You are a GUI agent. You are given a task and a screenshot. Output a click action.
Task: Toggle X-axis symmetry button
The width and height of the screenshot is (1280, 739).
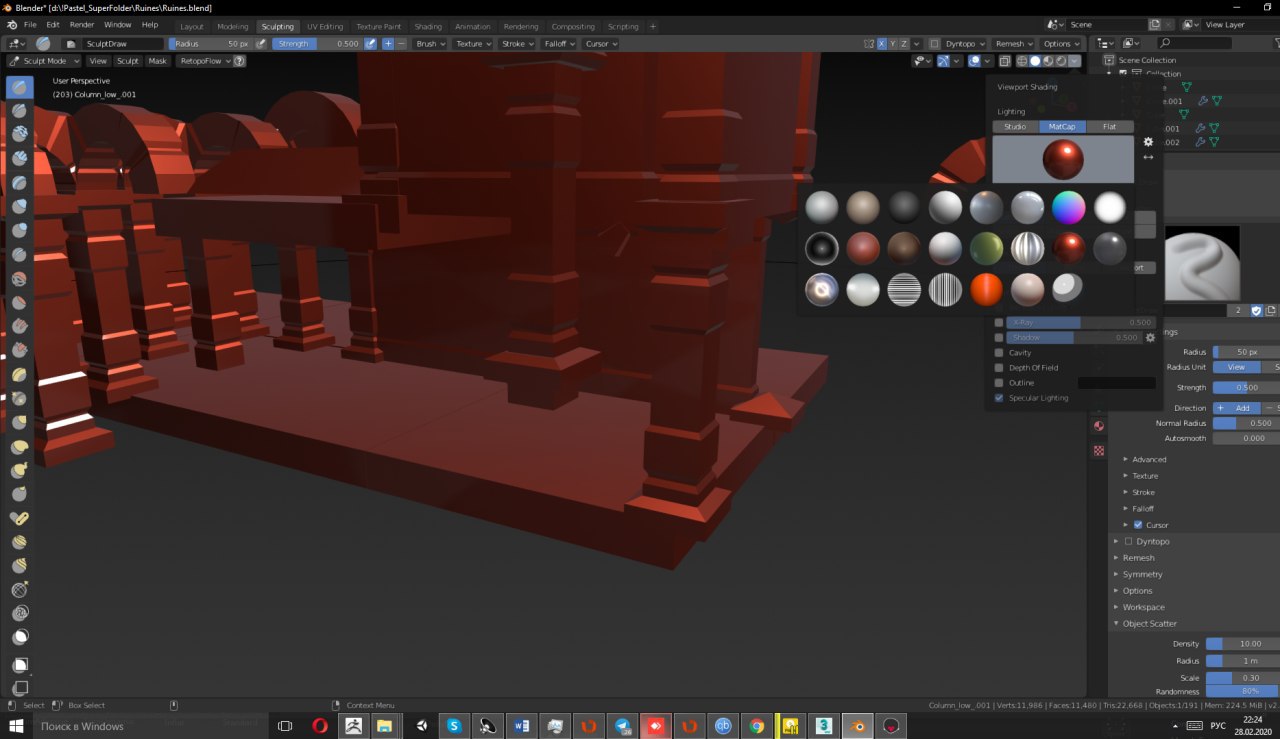pos(881,44)
